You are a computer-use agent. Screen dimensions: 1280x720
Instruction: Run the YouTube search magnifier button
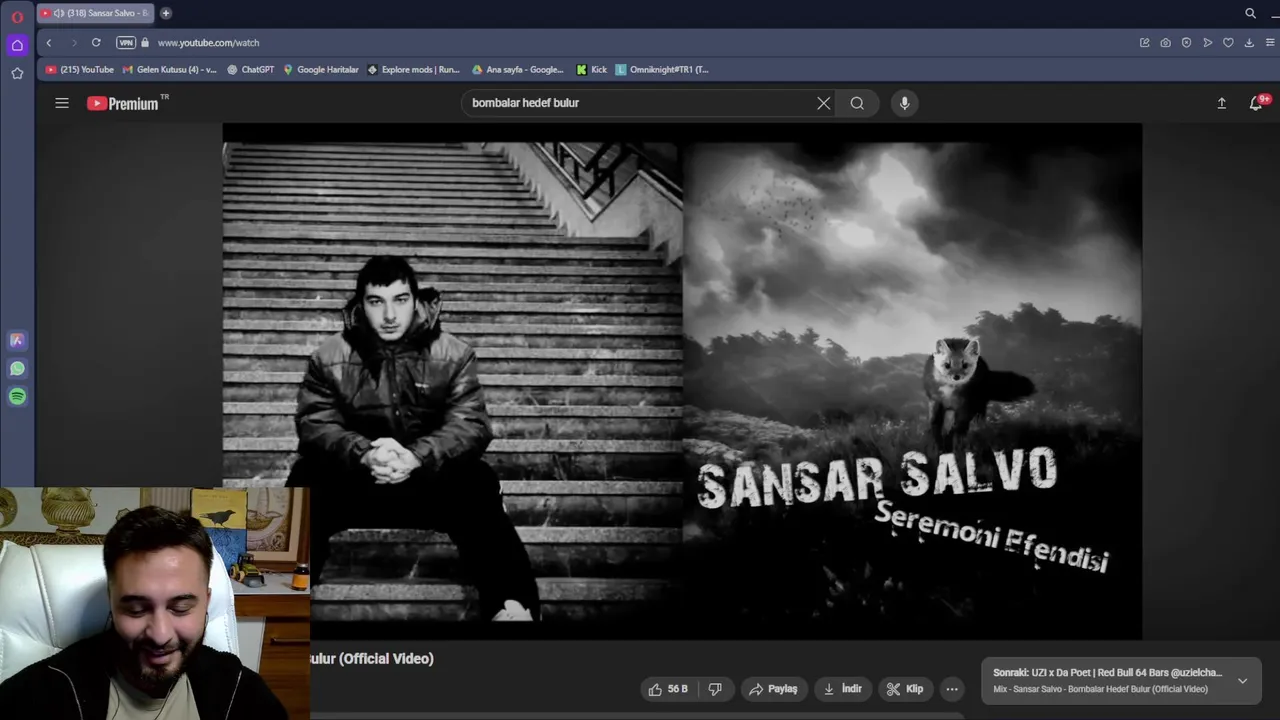[857, 103]
